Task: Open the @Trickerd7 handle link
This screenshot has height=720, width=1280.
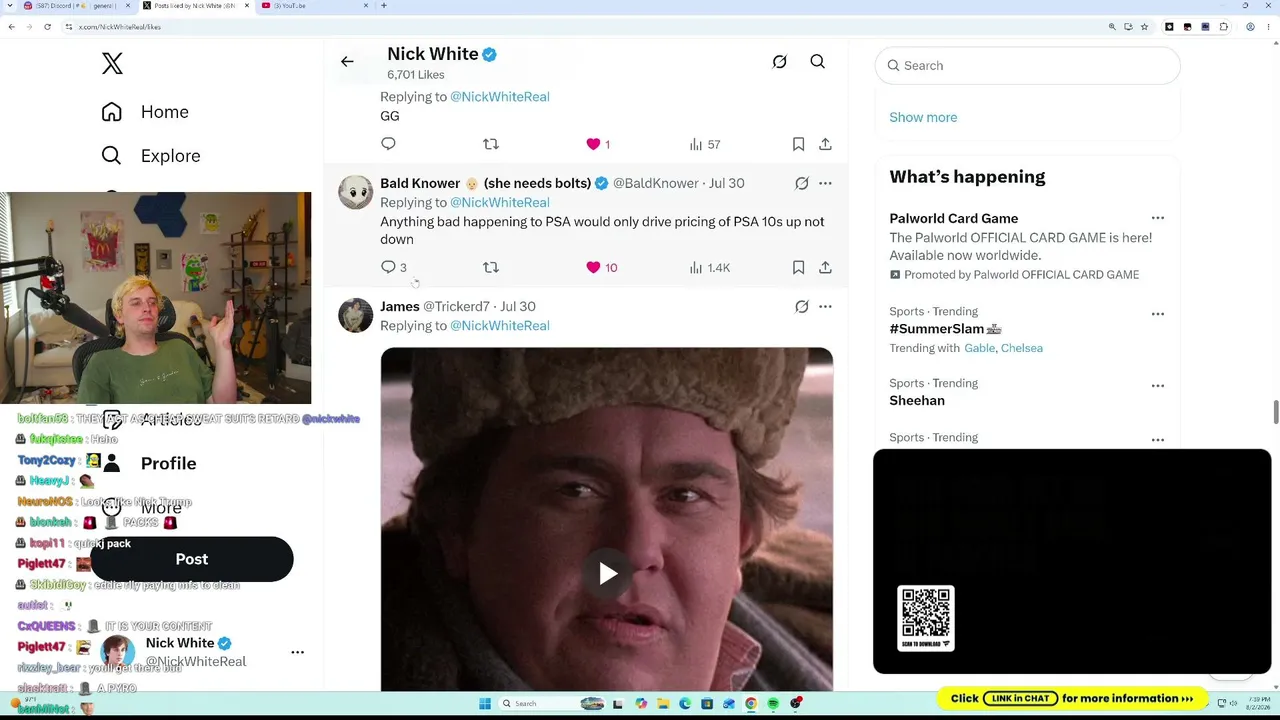Action: [x=456, y=306]
